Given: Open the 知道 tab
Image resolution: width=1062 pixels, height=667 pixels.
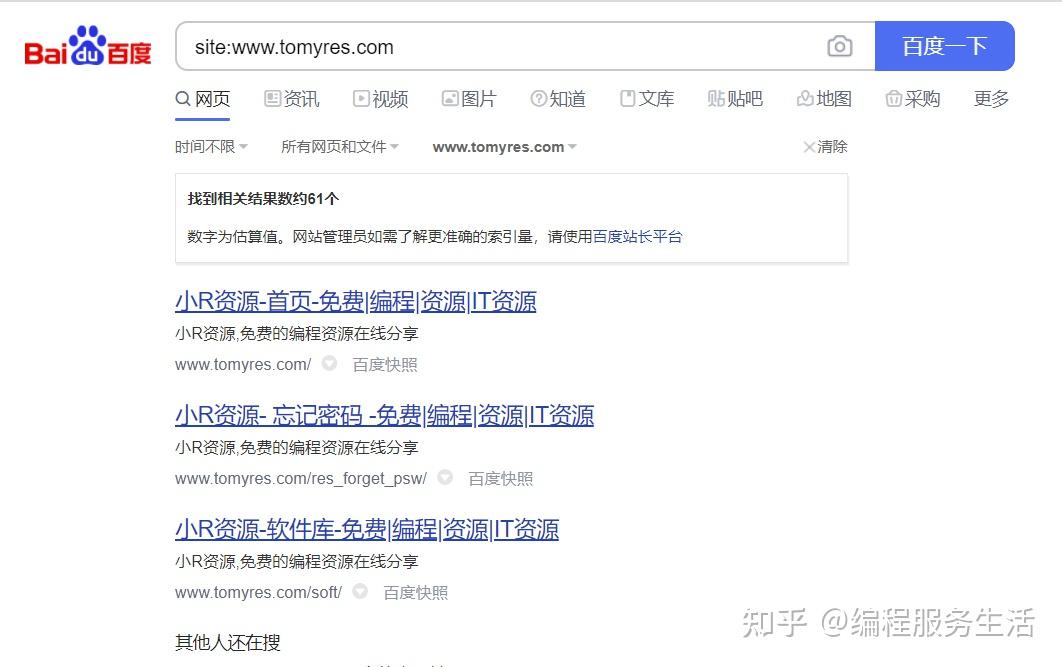Looking at the screenshot, I should tap(558, 99).
